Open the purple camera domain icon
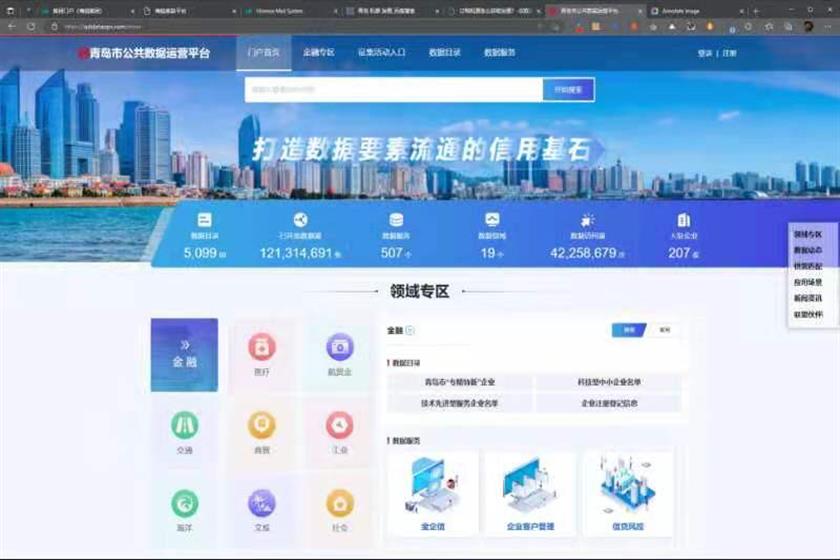This screenshot has height=560, width=840. tap(340, 347)
